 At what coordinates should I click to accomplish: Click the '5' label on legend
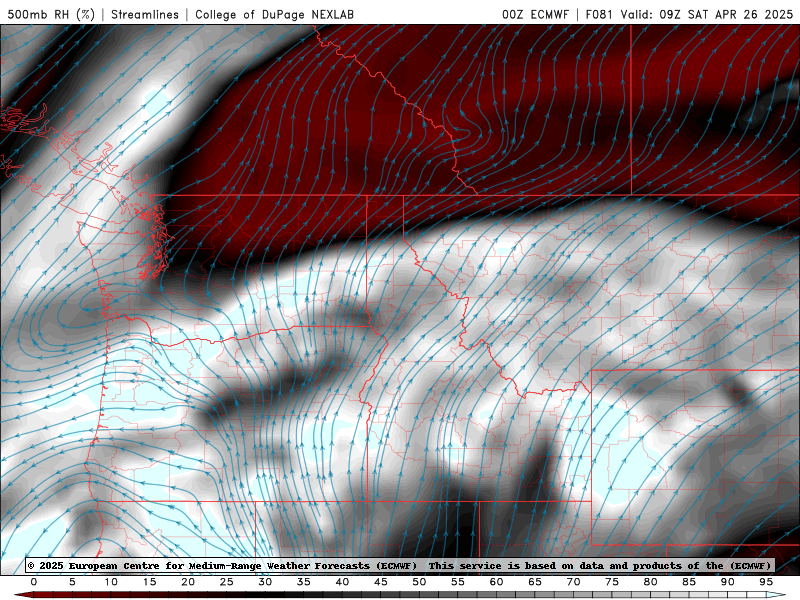(72, 582)
